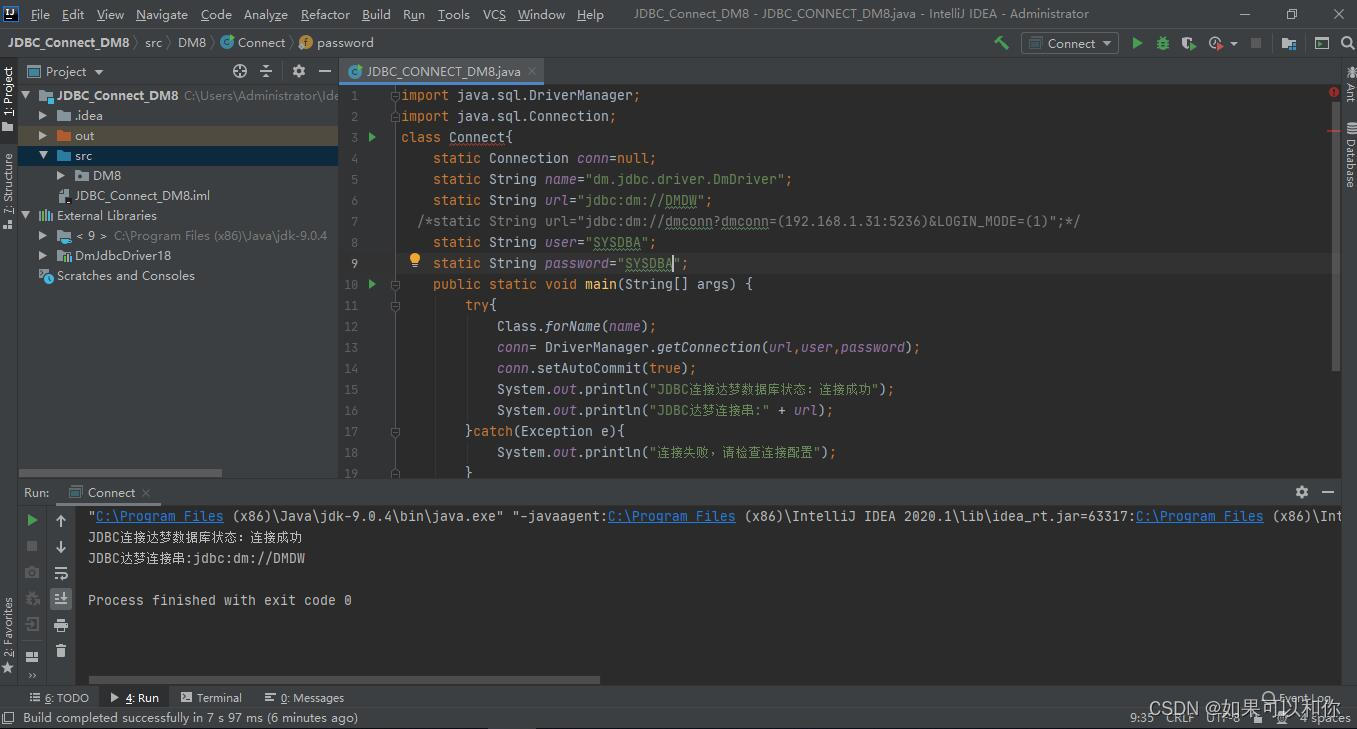Expand the DmJdbcDriver18 library
The image size is (1357, 729).
tap(43, 256)
